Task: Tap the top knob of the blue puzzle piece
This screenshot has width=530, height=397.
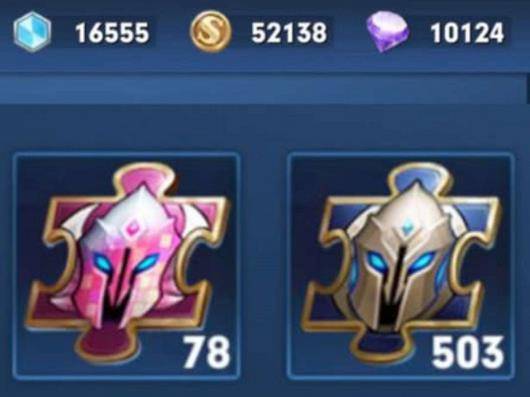Action: click(418, 178)
